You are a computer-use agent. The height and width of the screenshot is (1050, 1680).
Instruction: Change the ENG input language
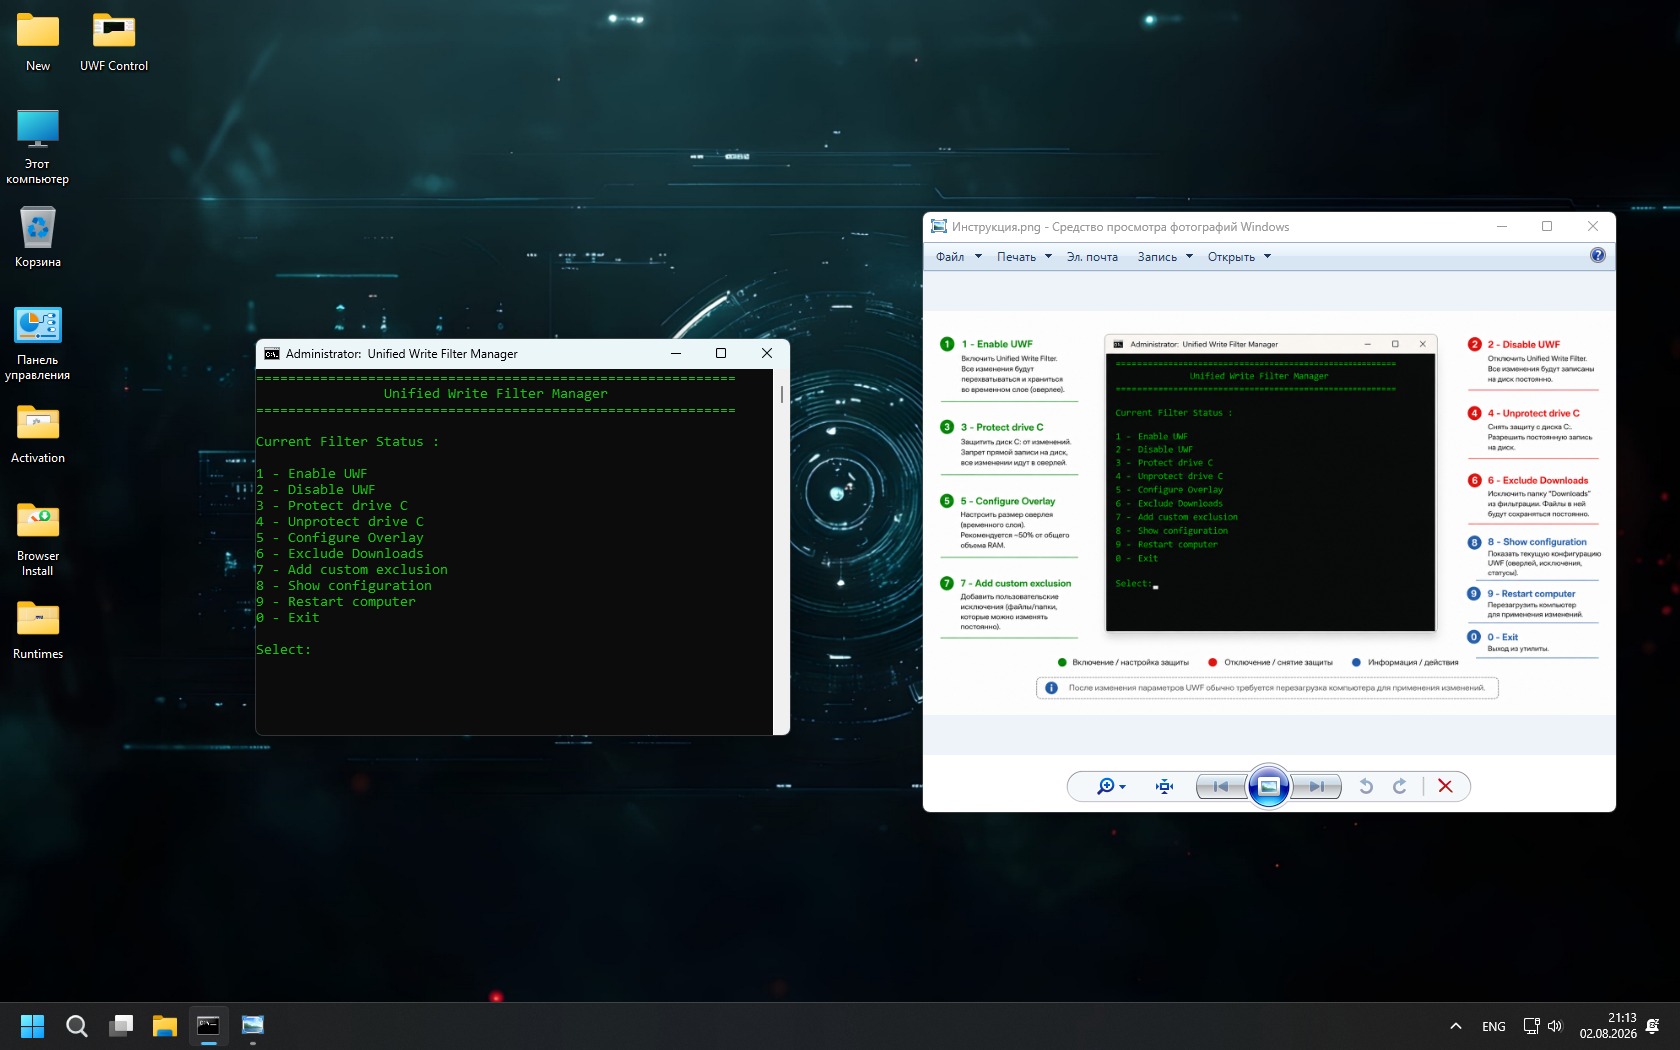(x=1494, y=1027)
